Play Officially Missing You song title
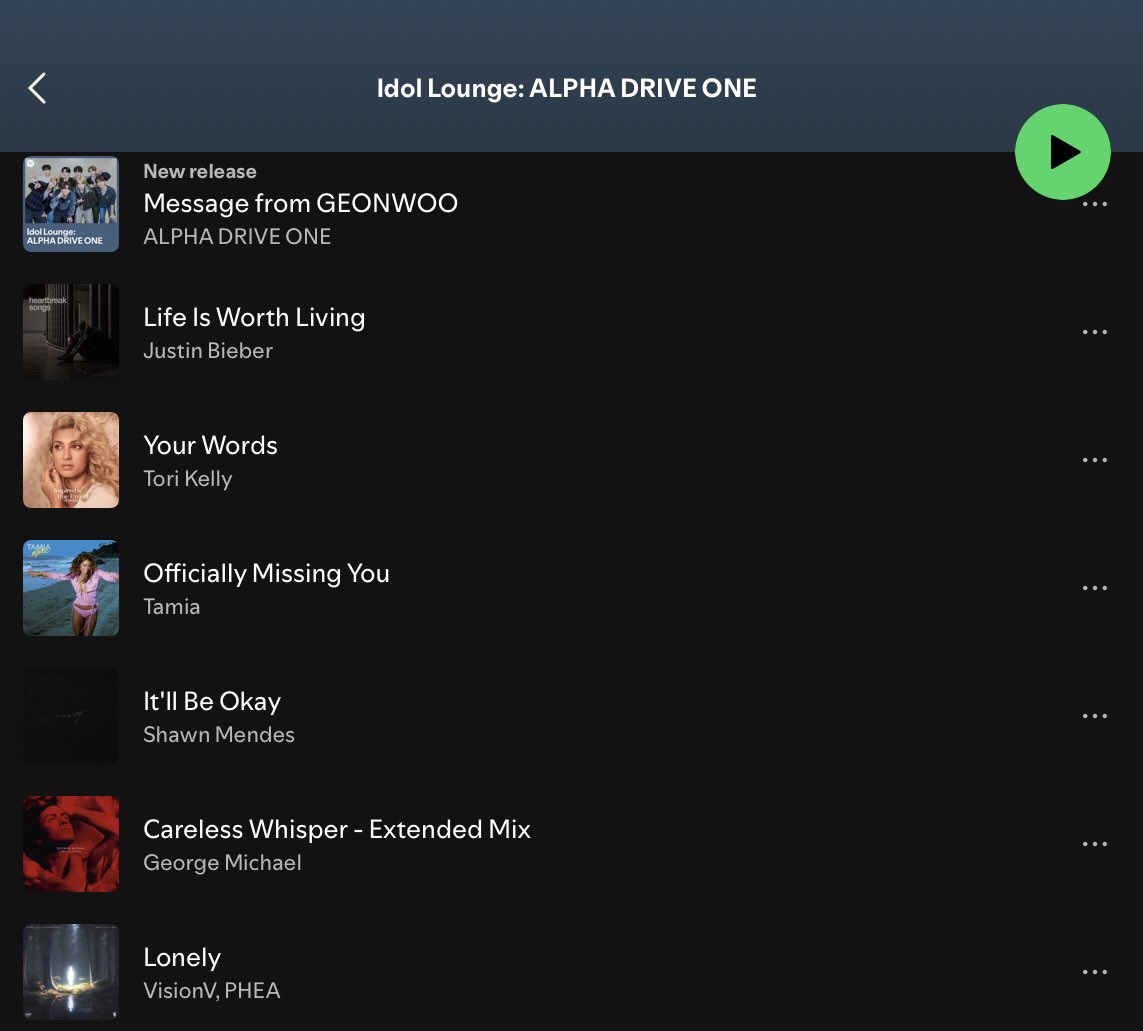Viewport: 1143px width, 1031px height. click(x=266, y=574)
